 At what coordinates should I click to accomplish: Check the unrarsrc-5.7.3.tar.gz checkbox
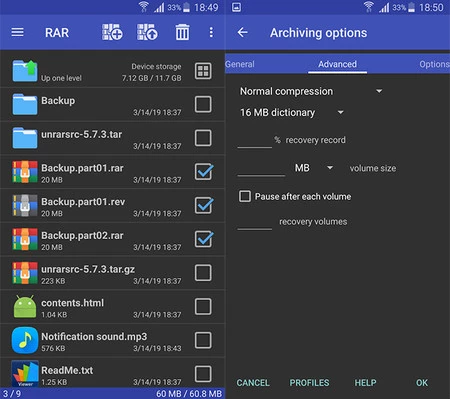click(203, 273)
